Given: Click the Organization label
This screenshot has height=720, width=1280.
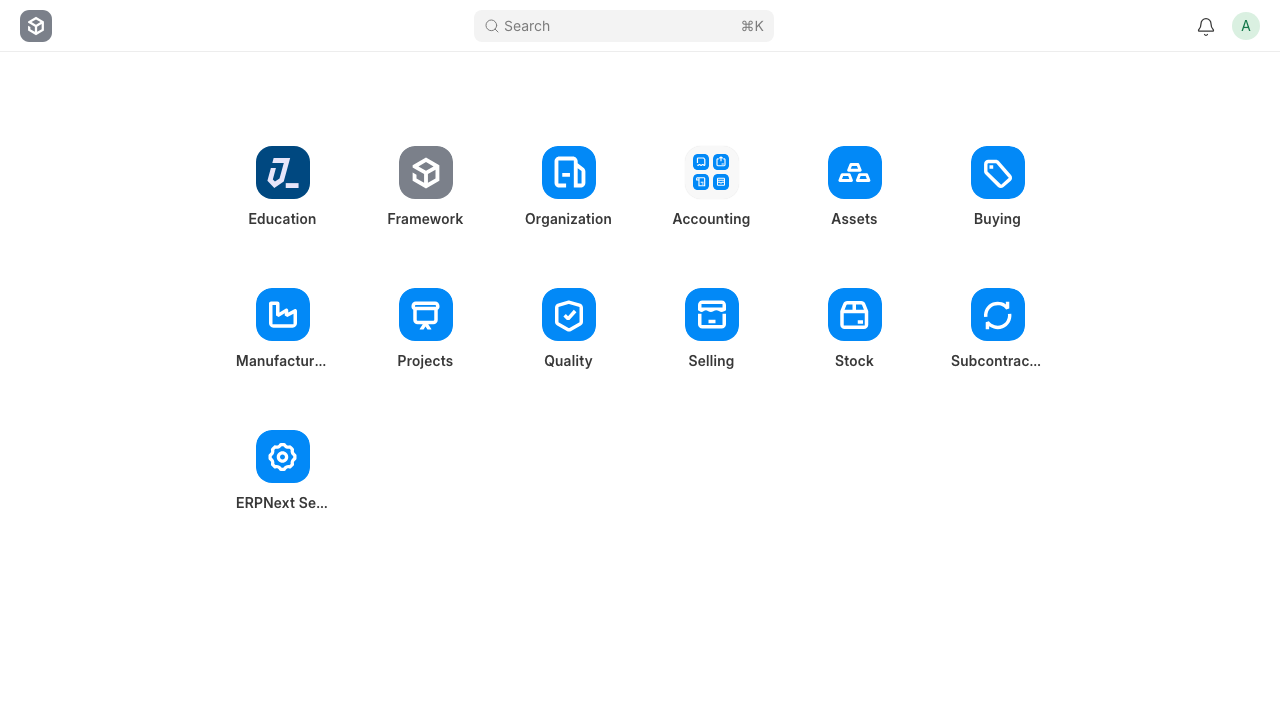Looking at the screenshot, I should (568, 219).
